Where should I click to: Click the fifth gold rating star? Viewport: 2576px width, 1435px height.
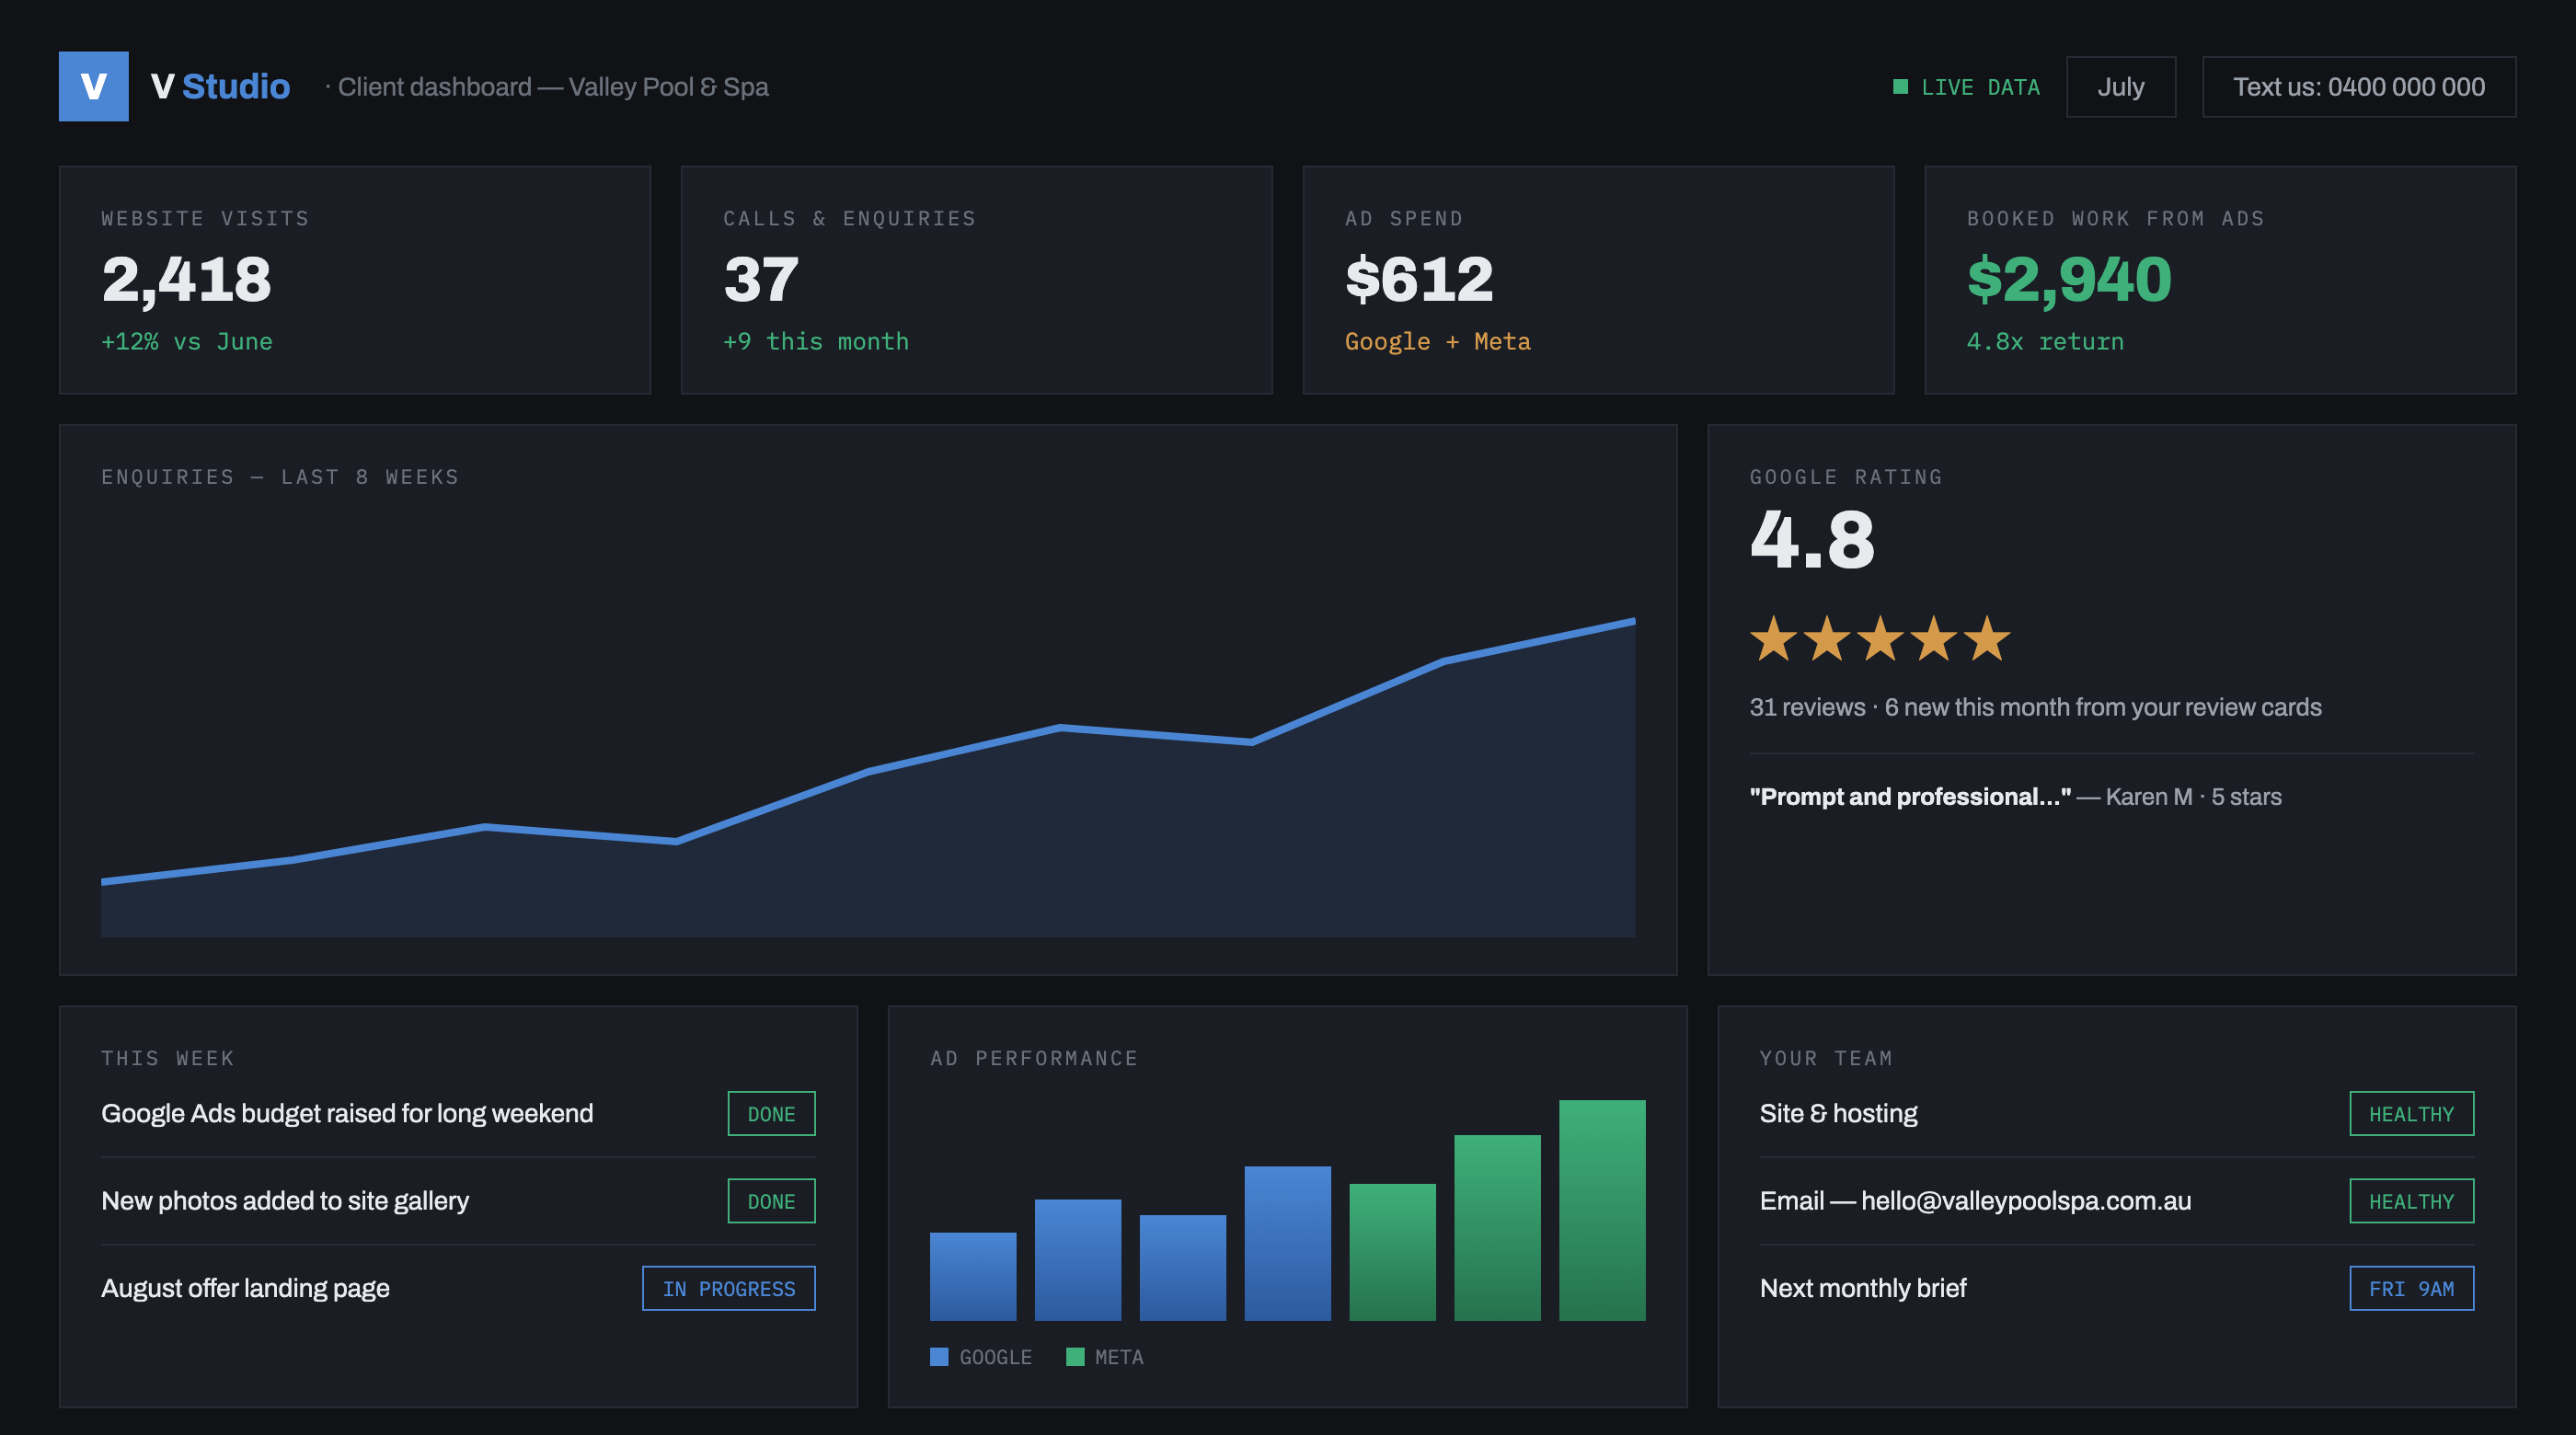(1986, 638)
